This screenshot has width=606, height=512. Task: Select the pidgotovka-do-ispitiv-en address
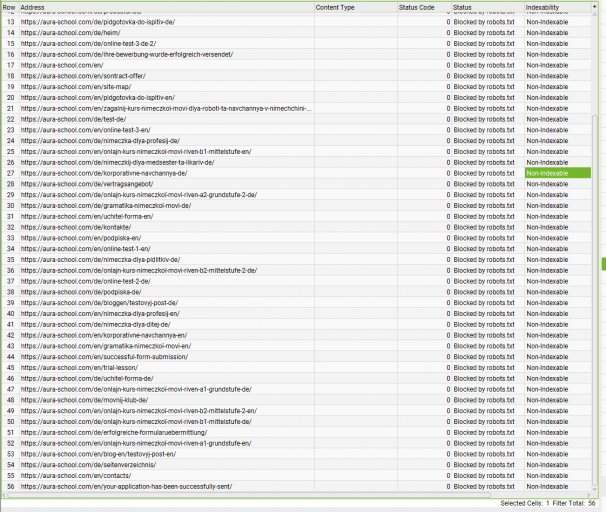(98, 98)
